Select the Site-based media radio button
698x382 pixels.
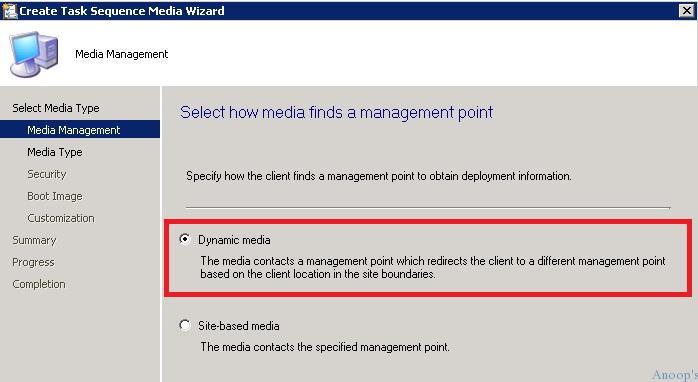pyautogui.click(x=185, y=325)
